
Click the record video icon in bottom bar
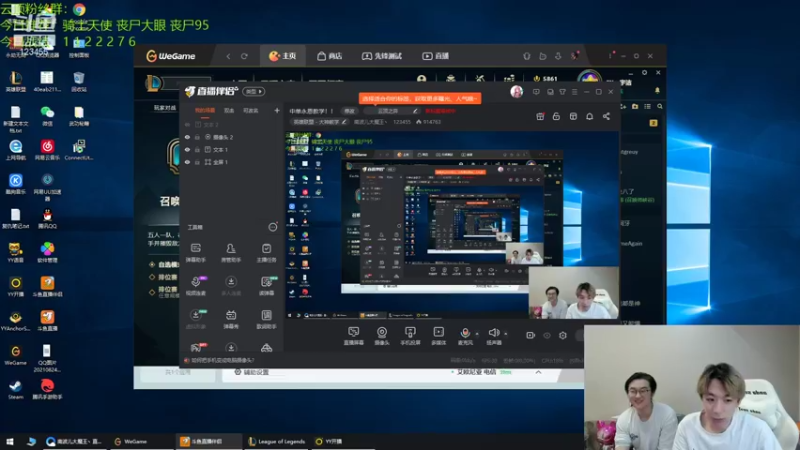531,335
